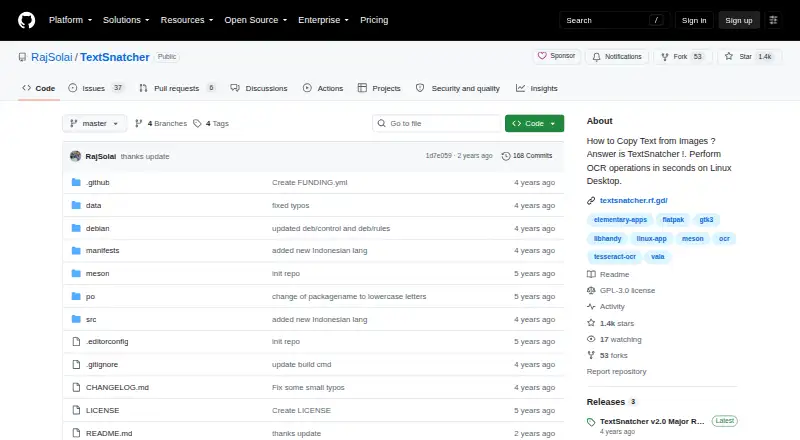800x440 pixels.
Task: Open the Readme link in About
Action: click(614, 275)
